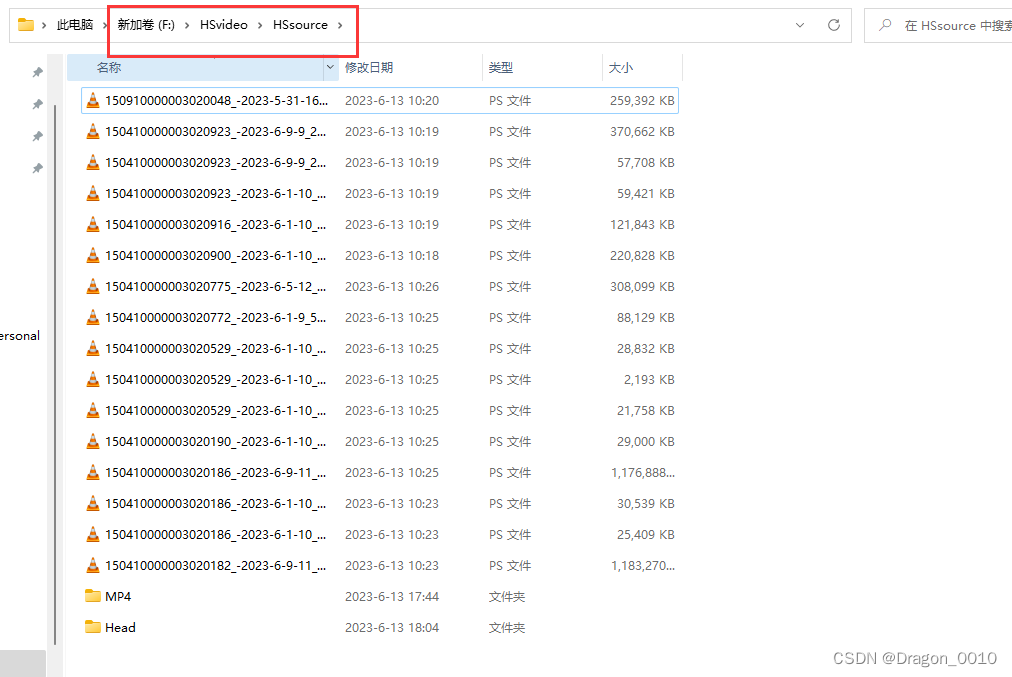Click the 88,129 KB size cell
Viewport: 1012px width, 677px height.
645,318
